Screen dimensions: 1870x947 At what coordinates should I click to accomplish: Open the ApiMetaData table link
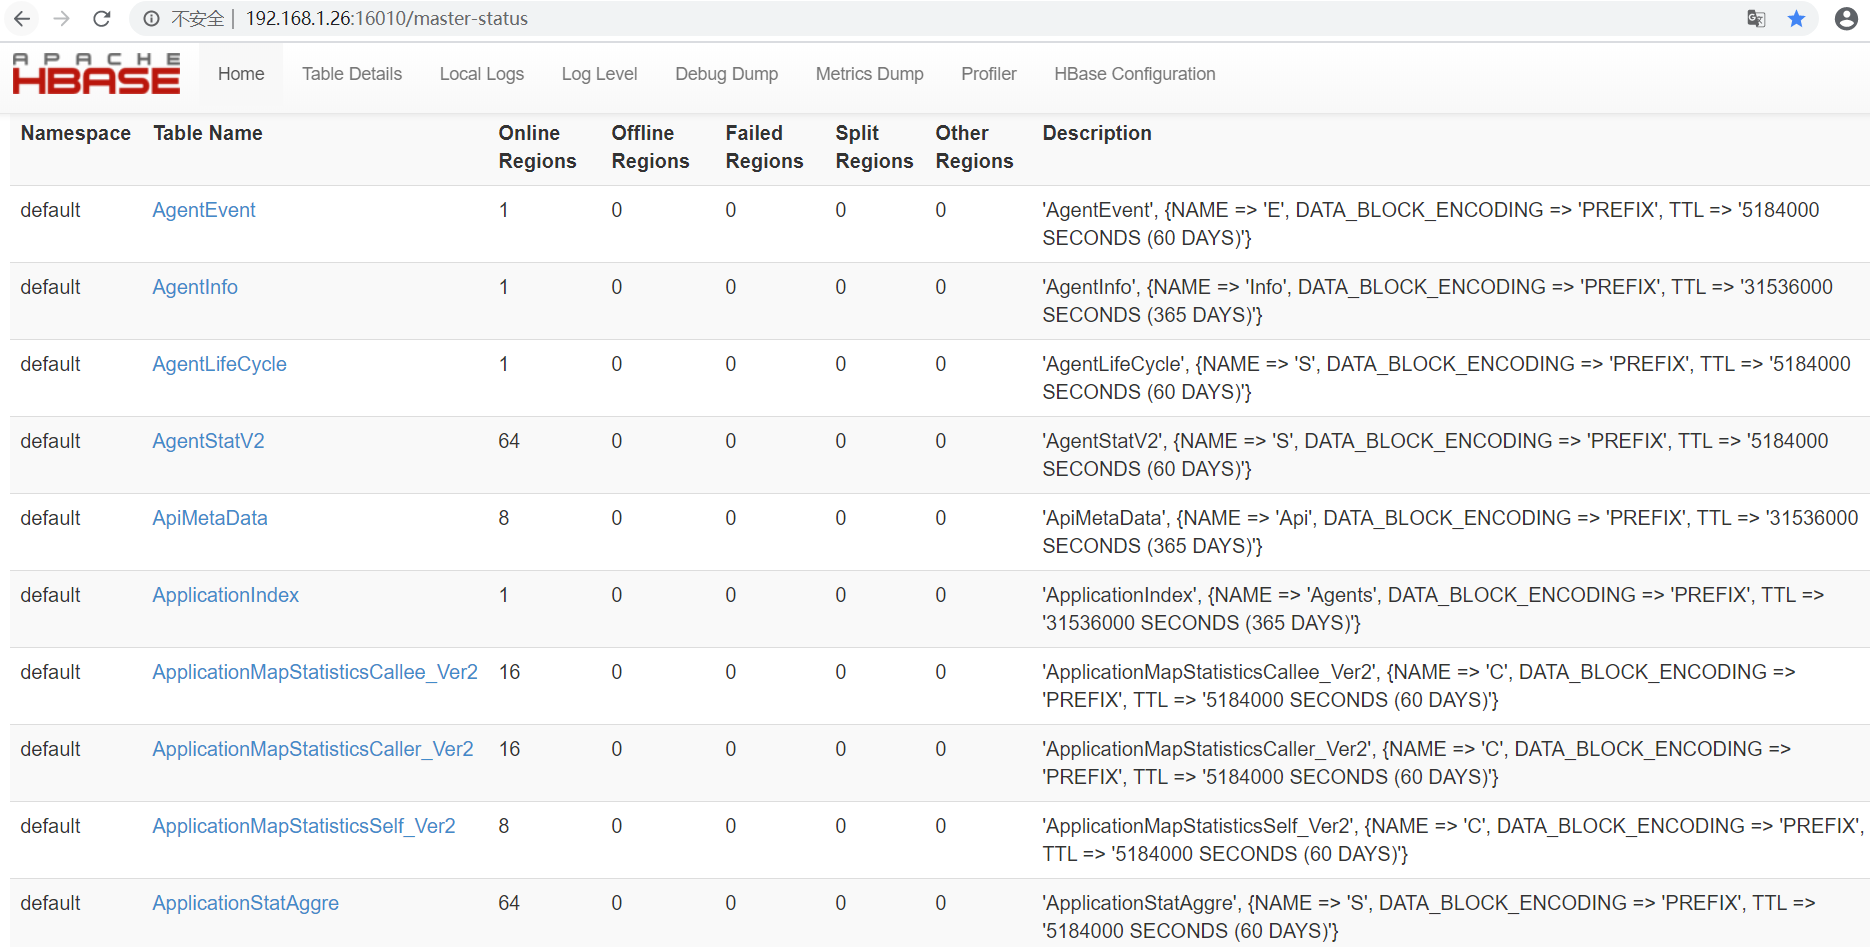click(210, 518)
